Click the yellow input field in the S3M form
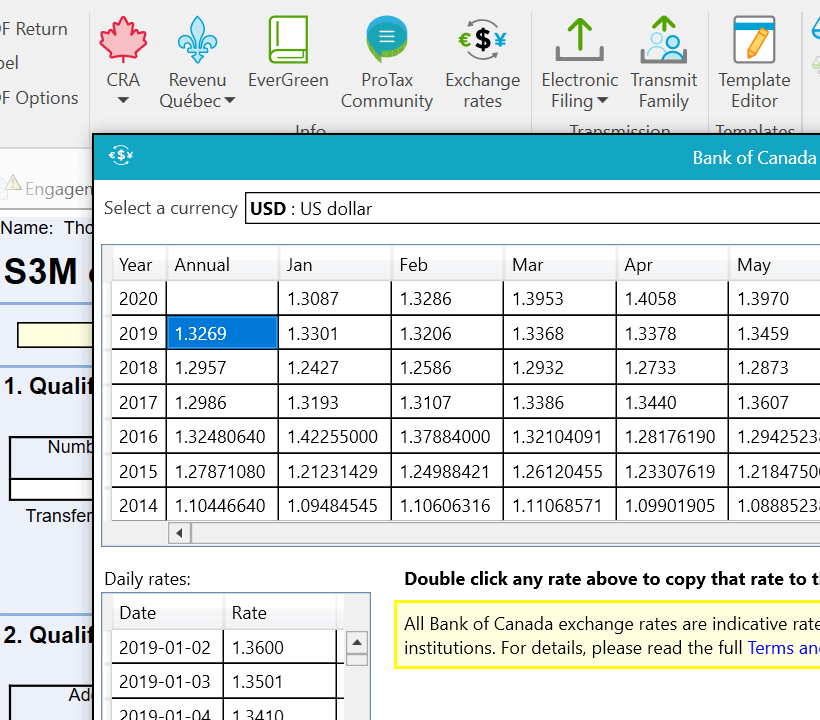 pos(55,335)
